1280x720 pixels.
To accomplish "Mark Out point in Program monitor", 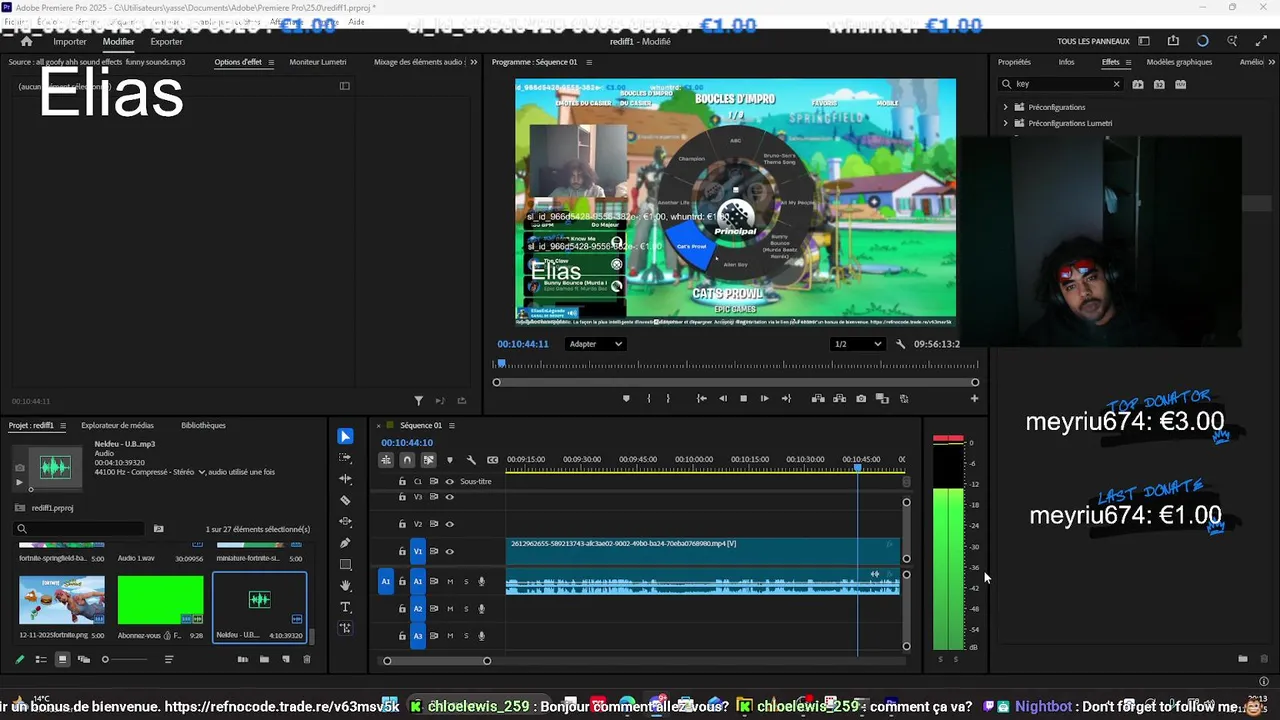I will click(x=668, y=399).
